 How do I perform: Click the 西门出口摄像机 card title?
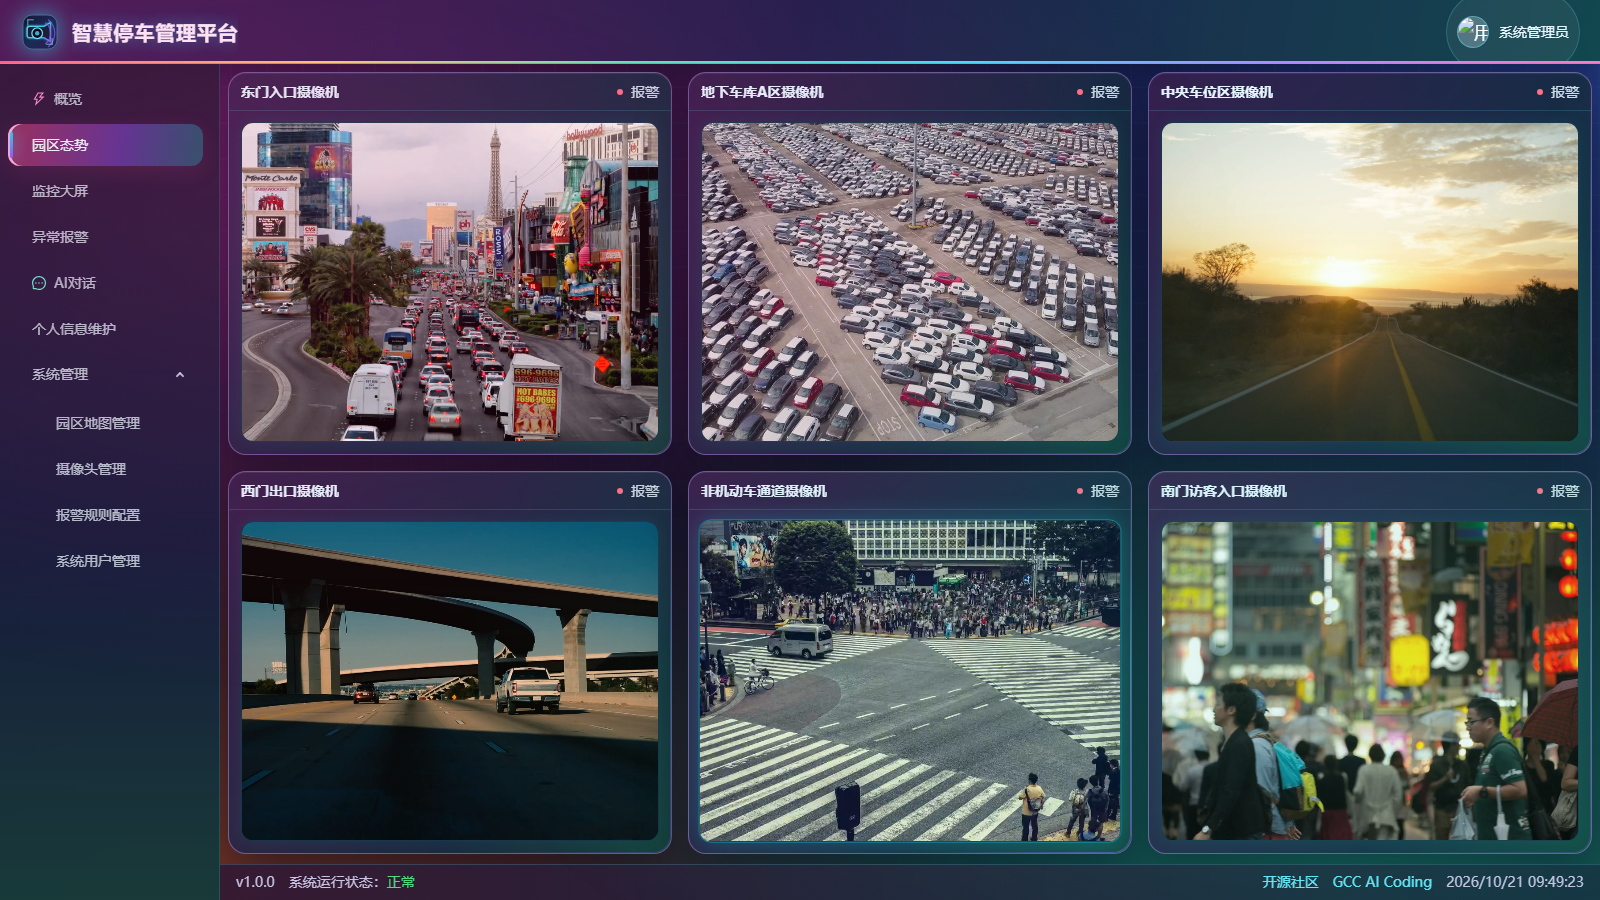click(290, 491)
